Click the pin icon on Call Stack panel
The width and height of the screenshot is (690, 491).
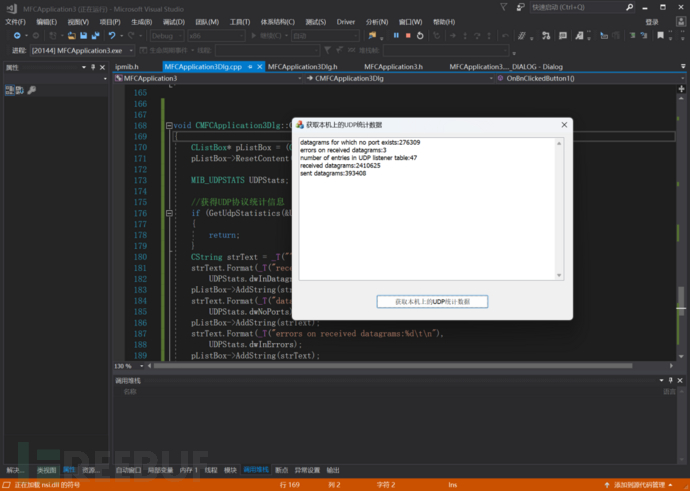click(671, 381)
